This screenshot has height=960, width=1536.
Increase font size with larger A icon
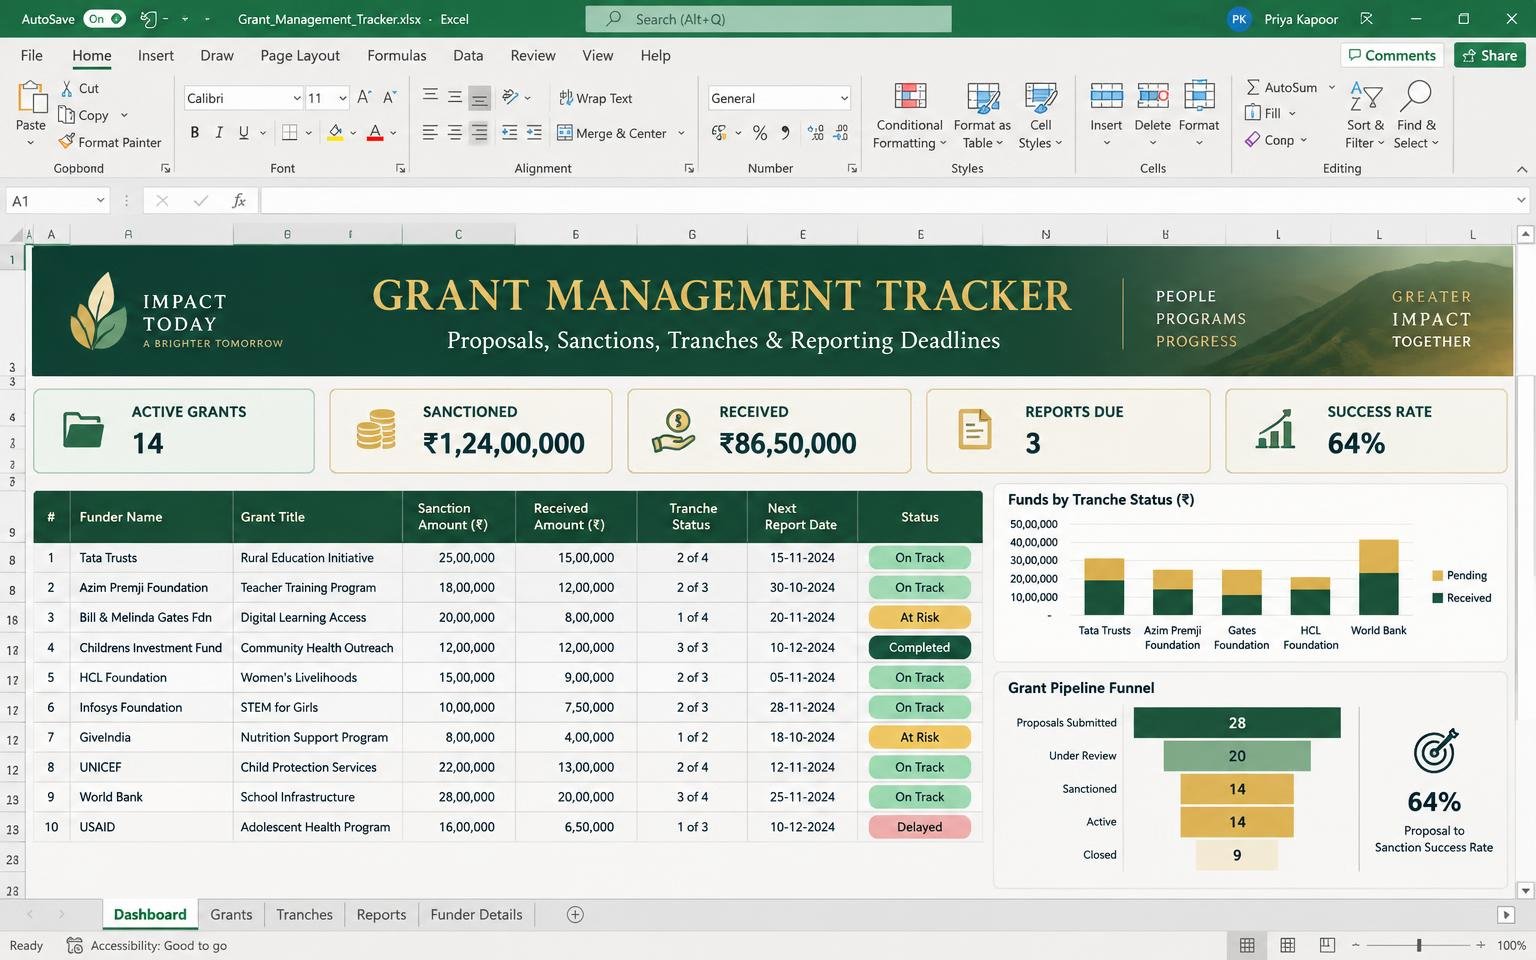[364, 97]
